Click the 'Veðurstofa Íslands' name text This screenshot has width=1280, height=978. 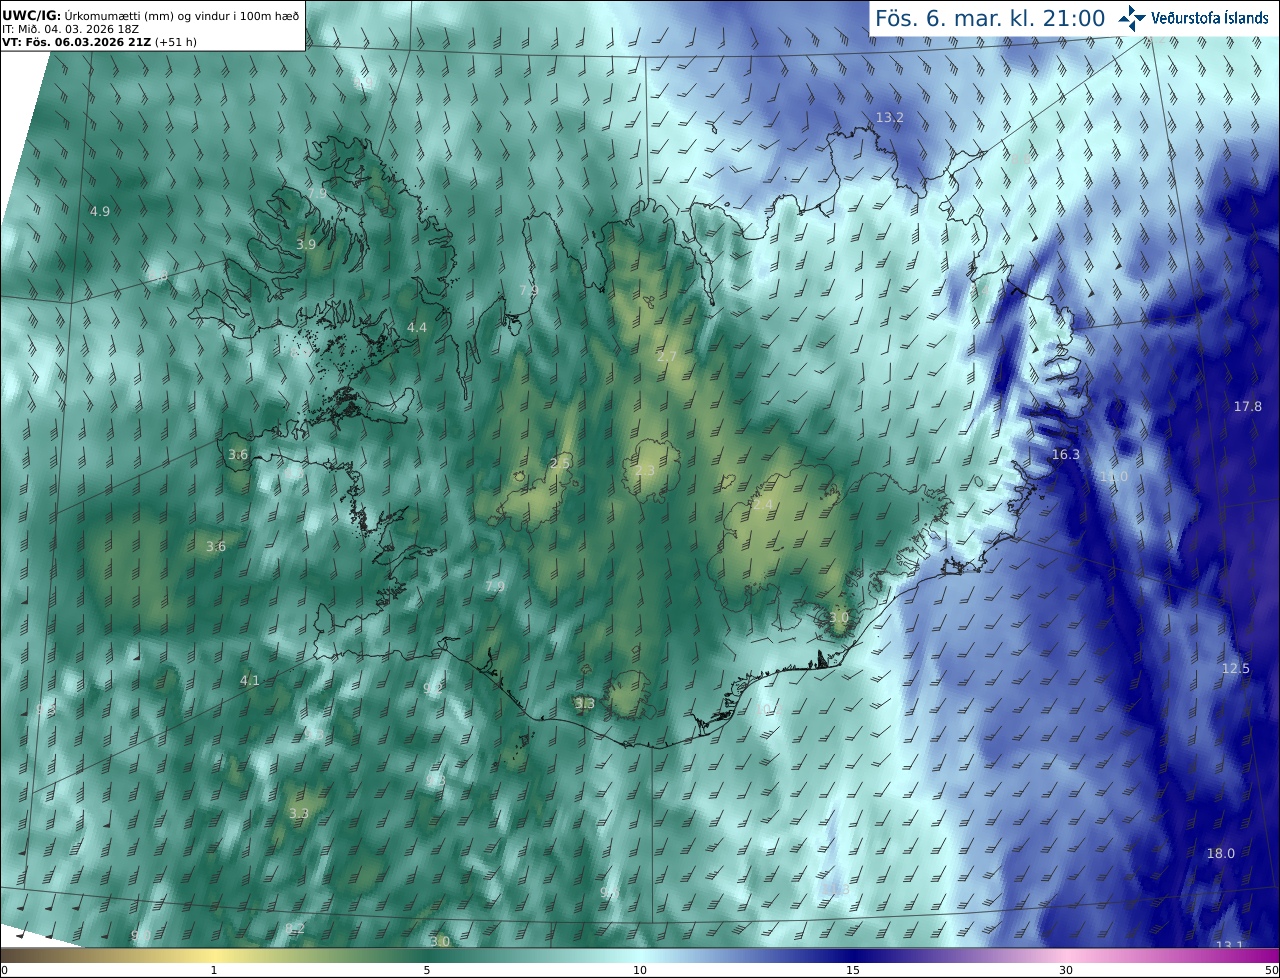point(1210,18)
